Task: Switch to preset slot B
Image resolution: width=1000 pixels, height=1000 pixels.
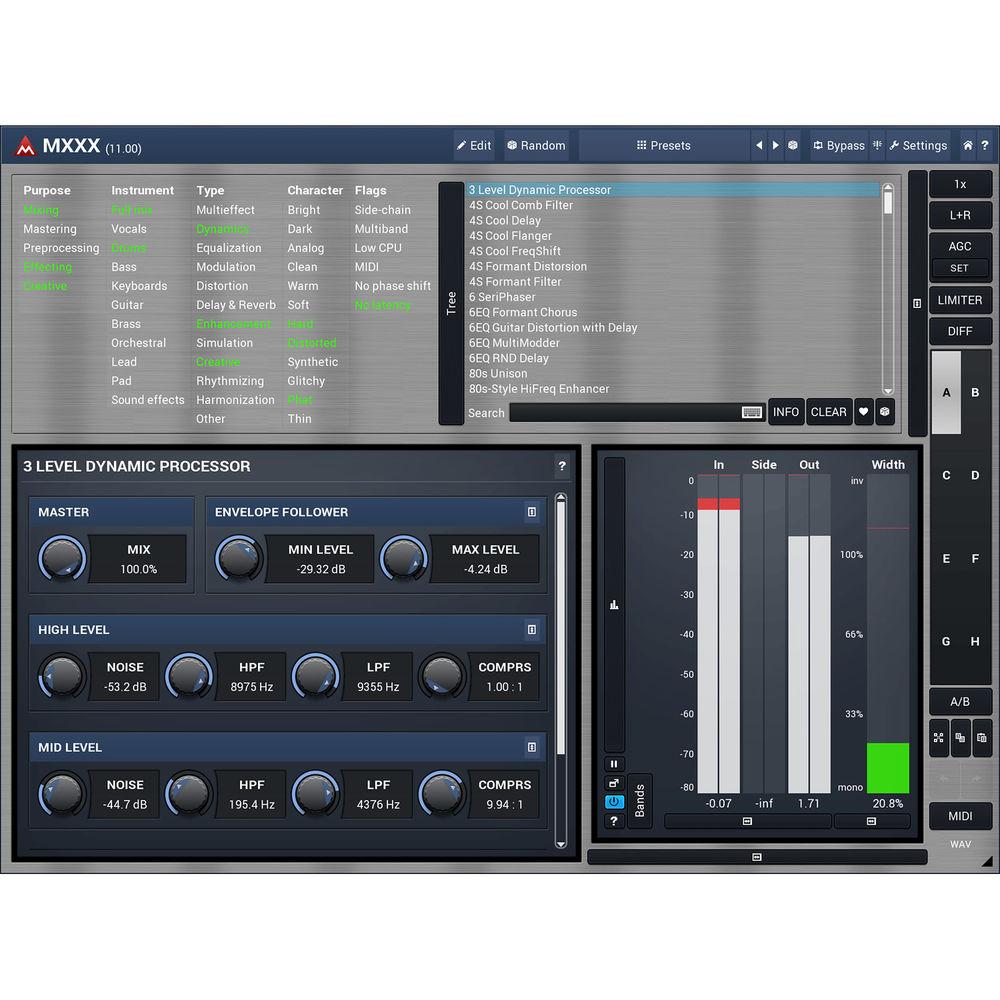Action: coord(975,392)
